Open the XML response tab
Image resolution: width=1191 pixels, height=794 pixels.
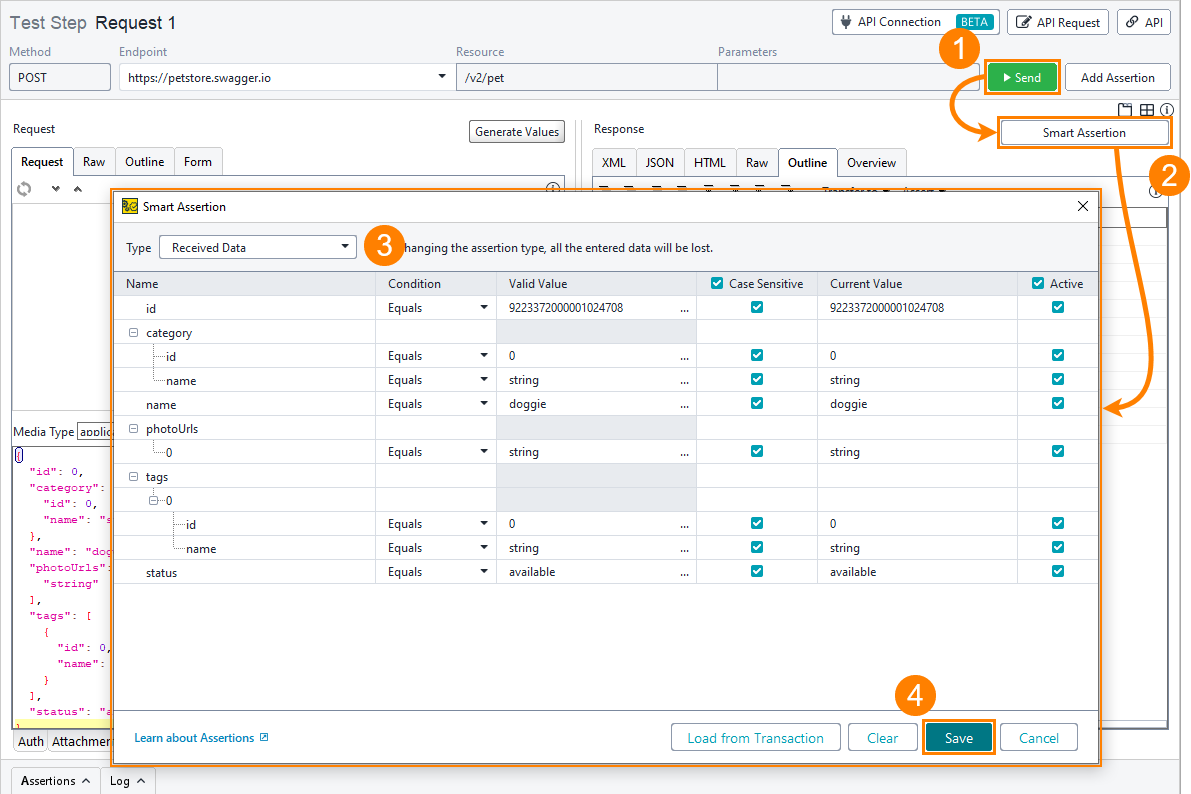pyautogui.click(x=614, y=163)
